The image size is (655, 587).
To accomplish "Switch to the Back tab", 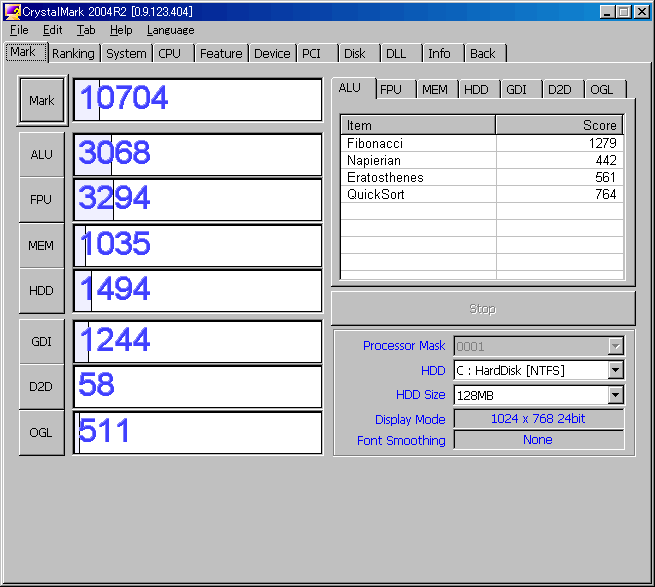I will point(485,53).
